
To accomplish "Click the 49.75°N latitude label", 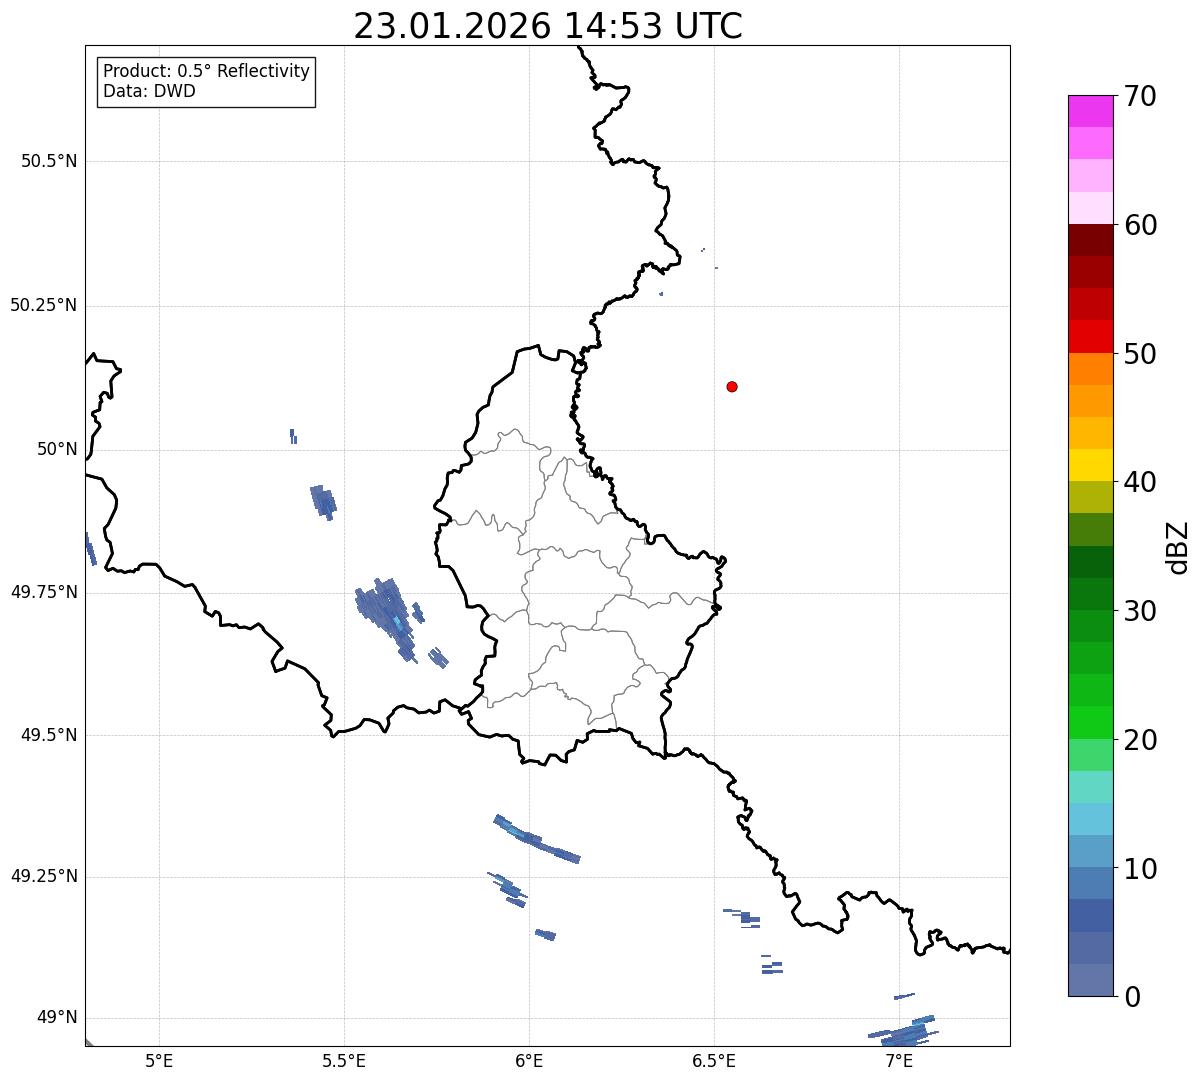I will tap(43, 592).
